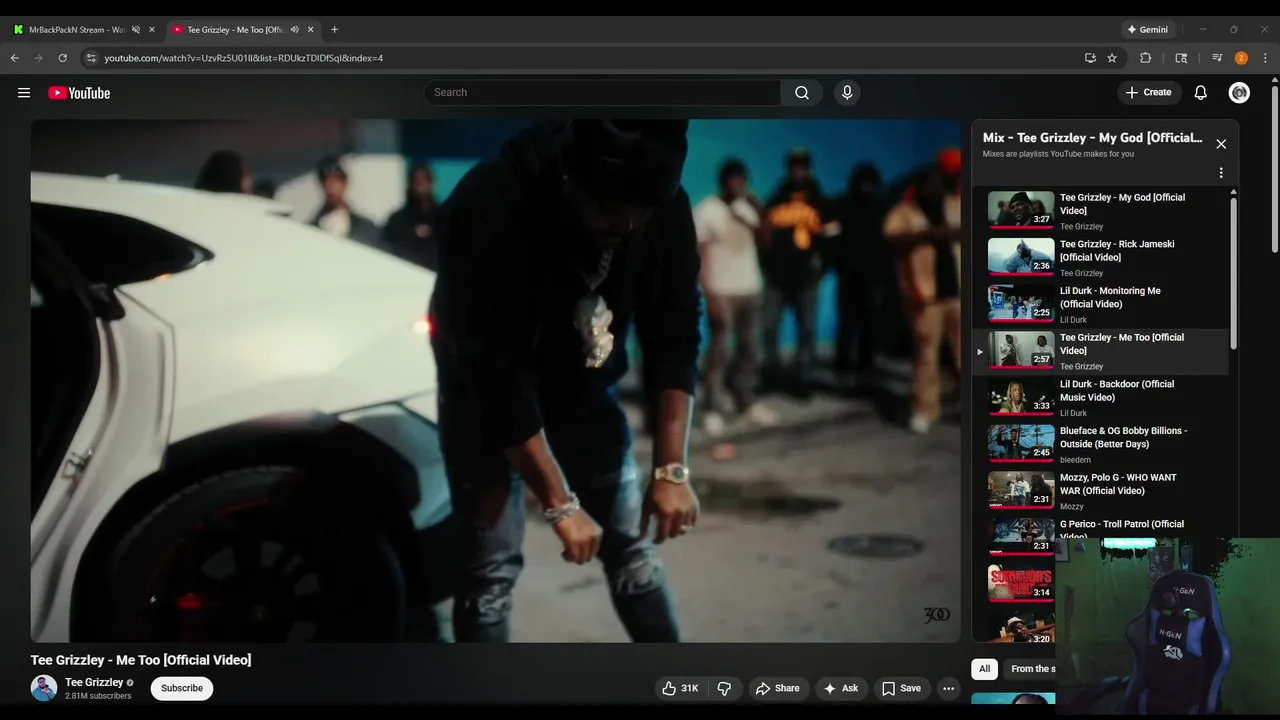Click the Create button

click(1148, 93)
